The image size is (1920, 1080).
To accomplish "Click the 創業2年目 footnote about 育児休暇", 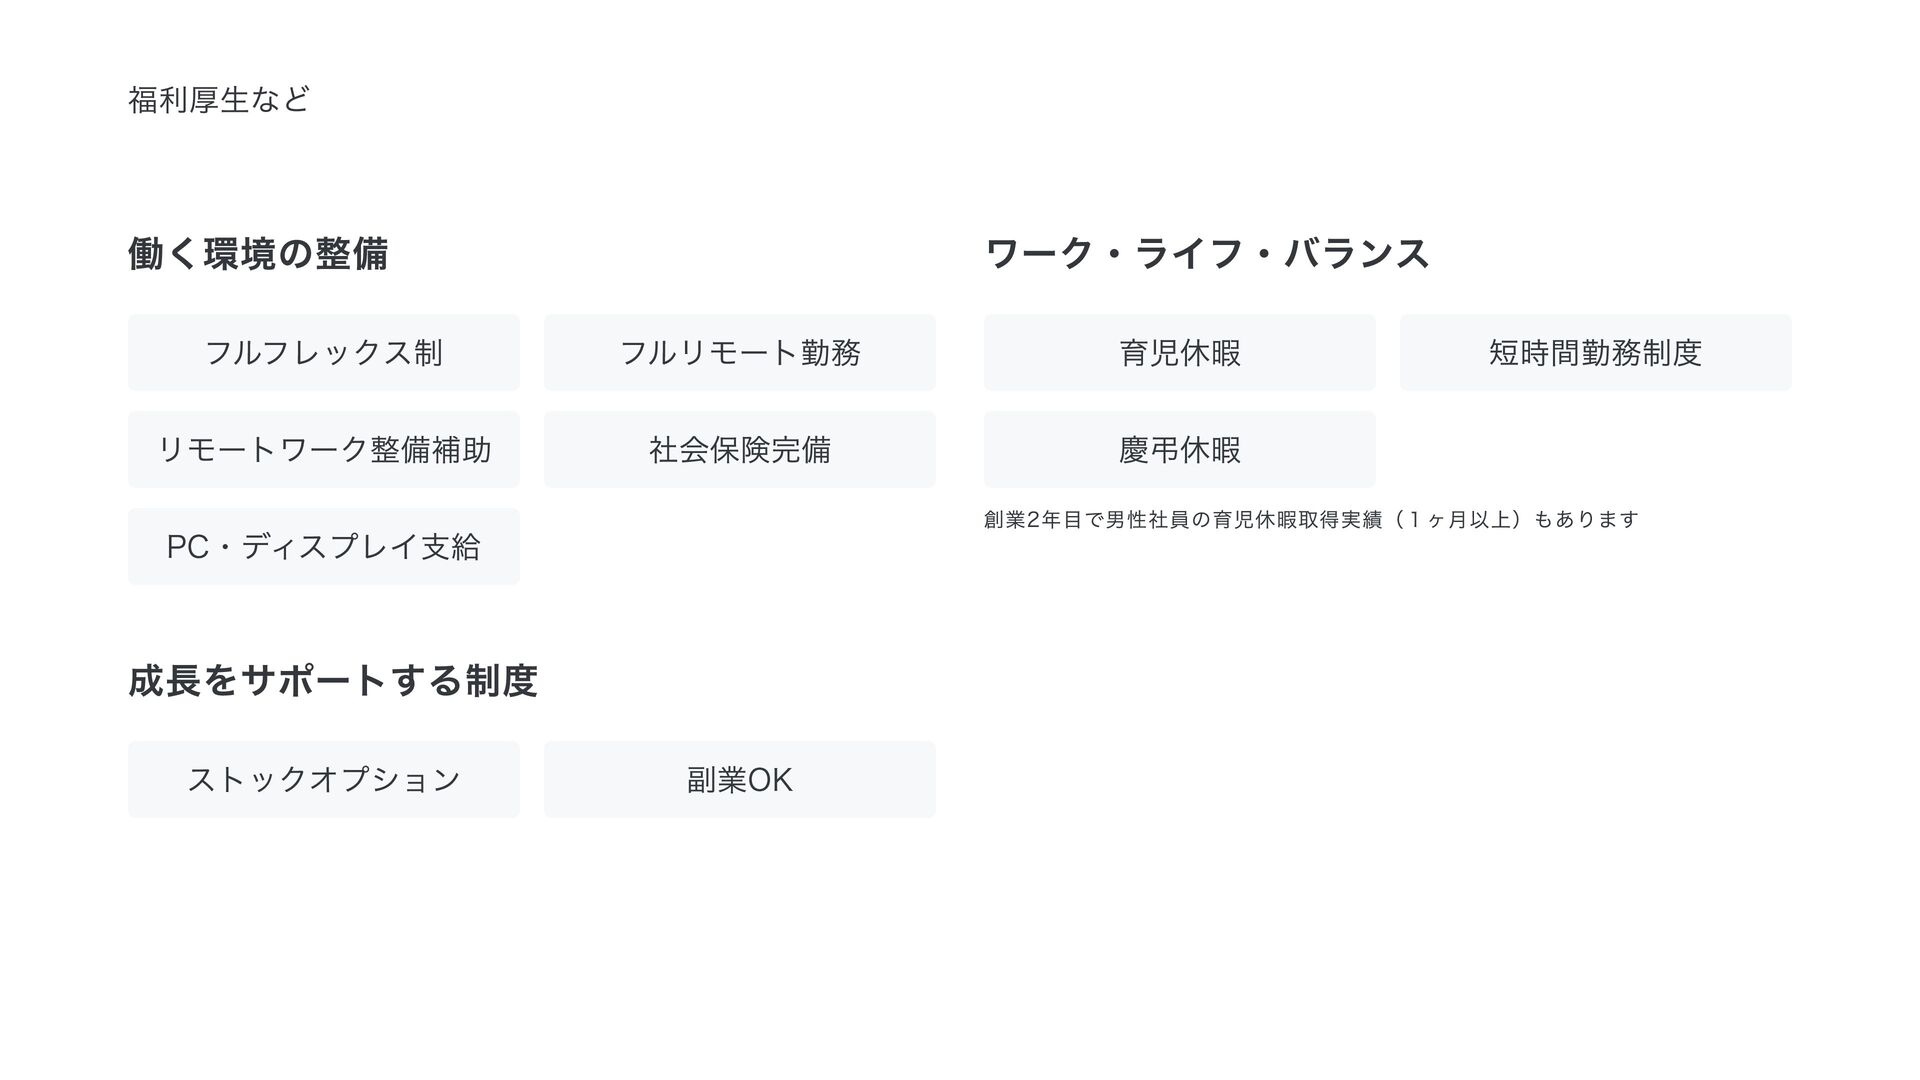I will [x=1311, y=519].
